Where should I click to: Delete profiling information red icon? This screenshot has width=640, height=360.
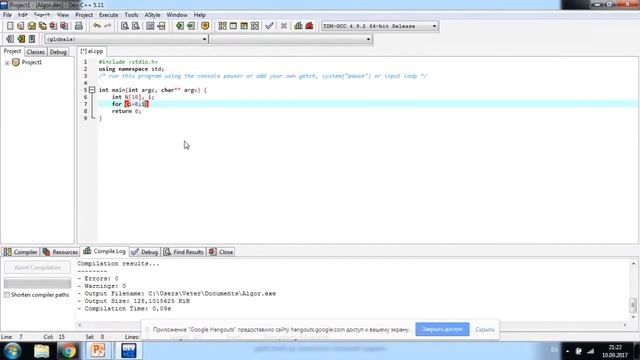309,26
